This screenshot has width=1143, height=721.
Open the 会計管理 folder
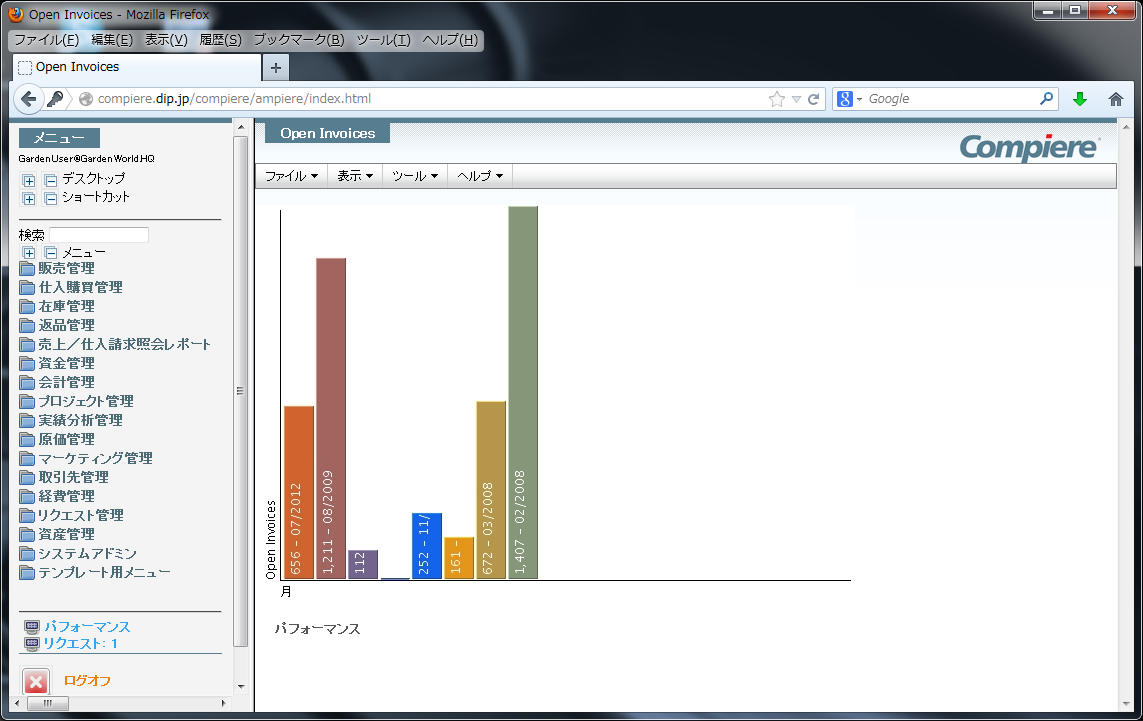click(x=58, y=382)
